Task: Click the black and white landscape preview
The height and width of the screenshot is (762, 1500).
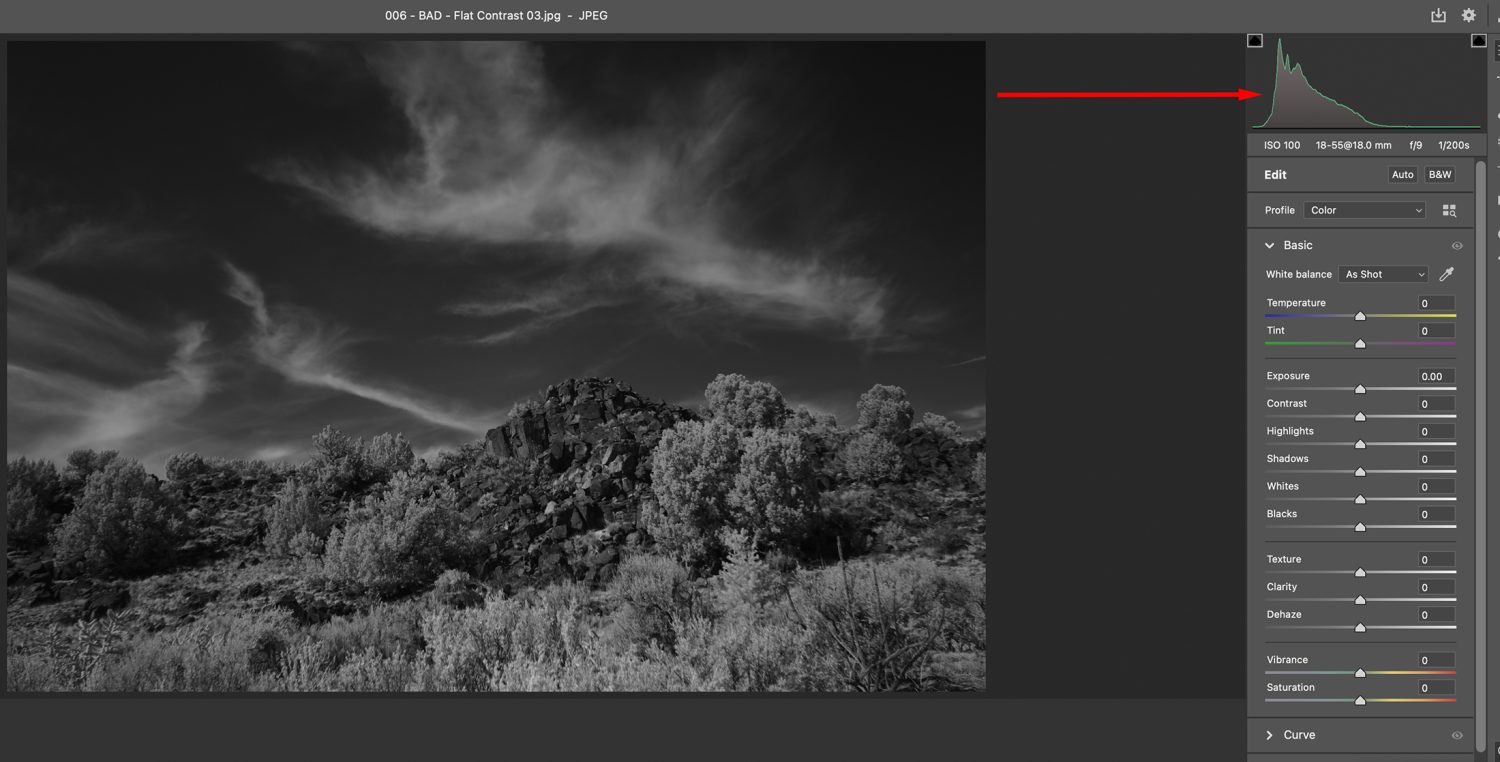Action: [x=496, y=366]
